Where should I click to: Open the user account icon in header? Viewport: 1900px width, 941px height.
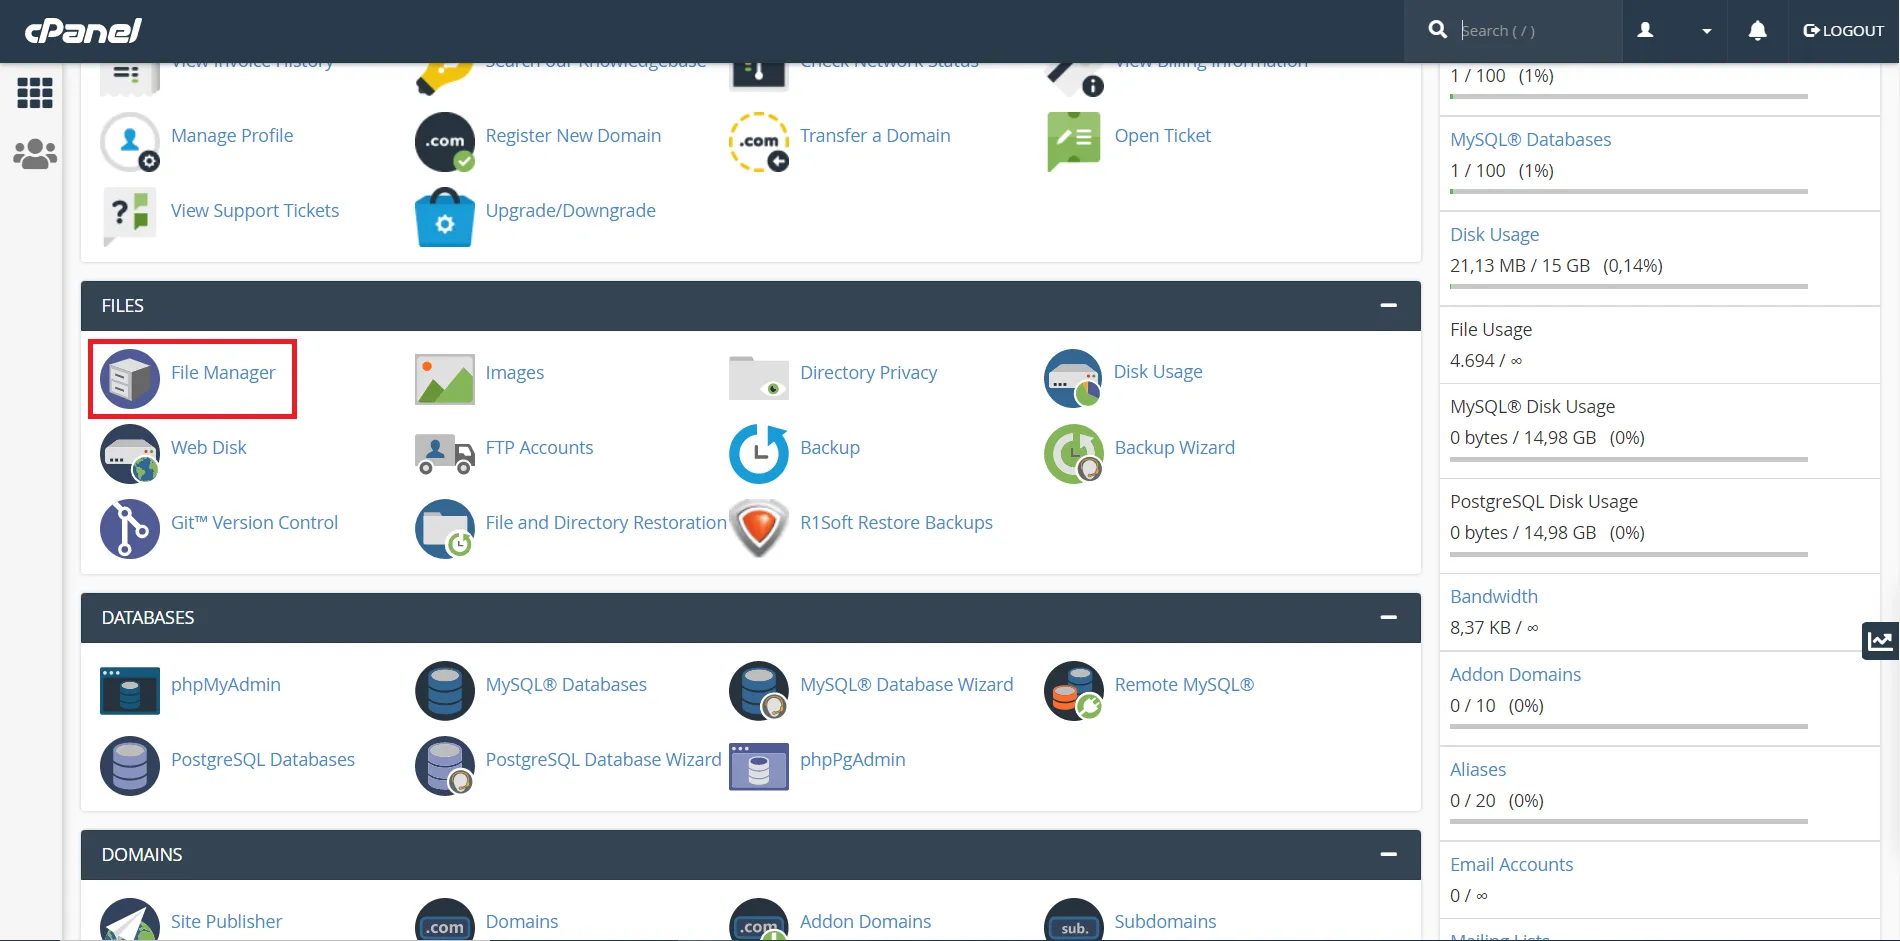tap(1645, 31)
